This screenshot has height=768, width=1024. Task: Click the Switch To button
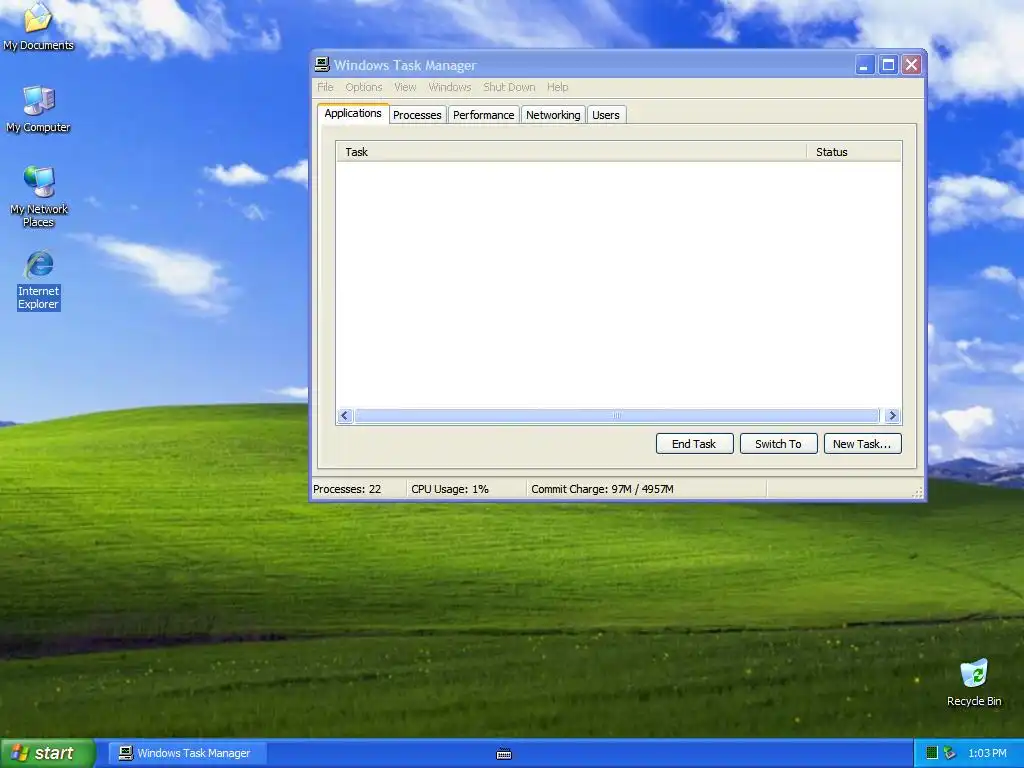[x=778, y=443]
